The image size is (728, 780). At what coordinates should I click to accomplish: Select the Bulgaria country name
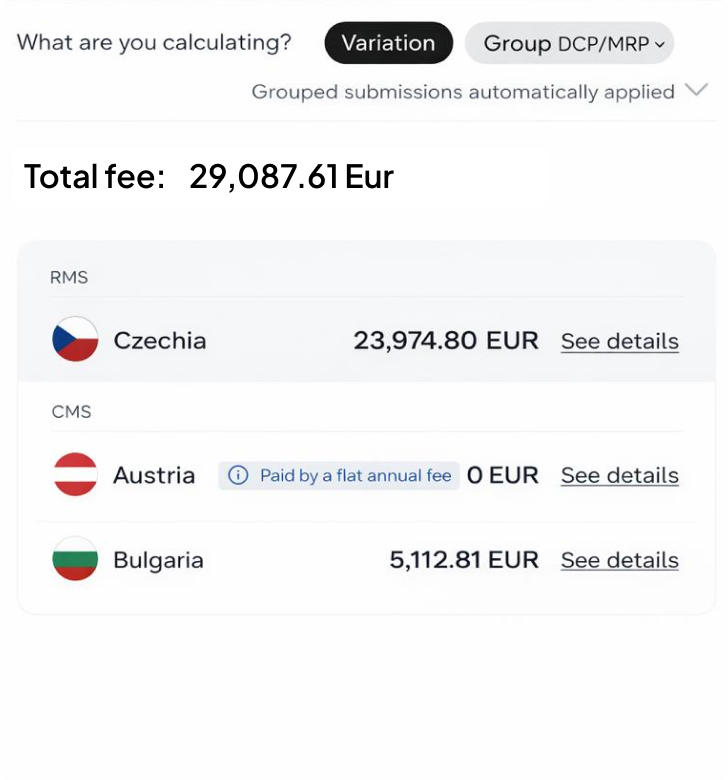158,560
